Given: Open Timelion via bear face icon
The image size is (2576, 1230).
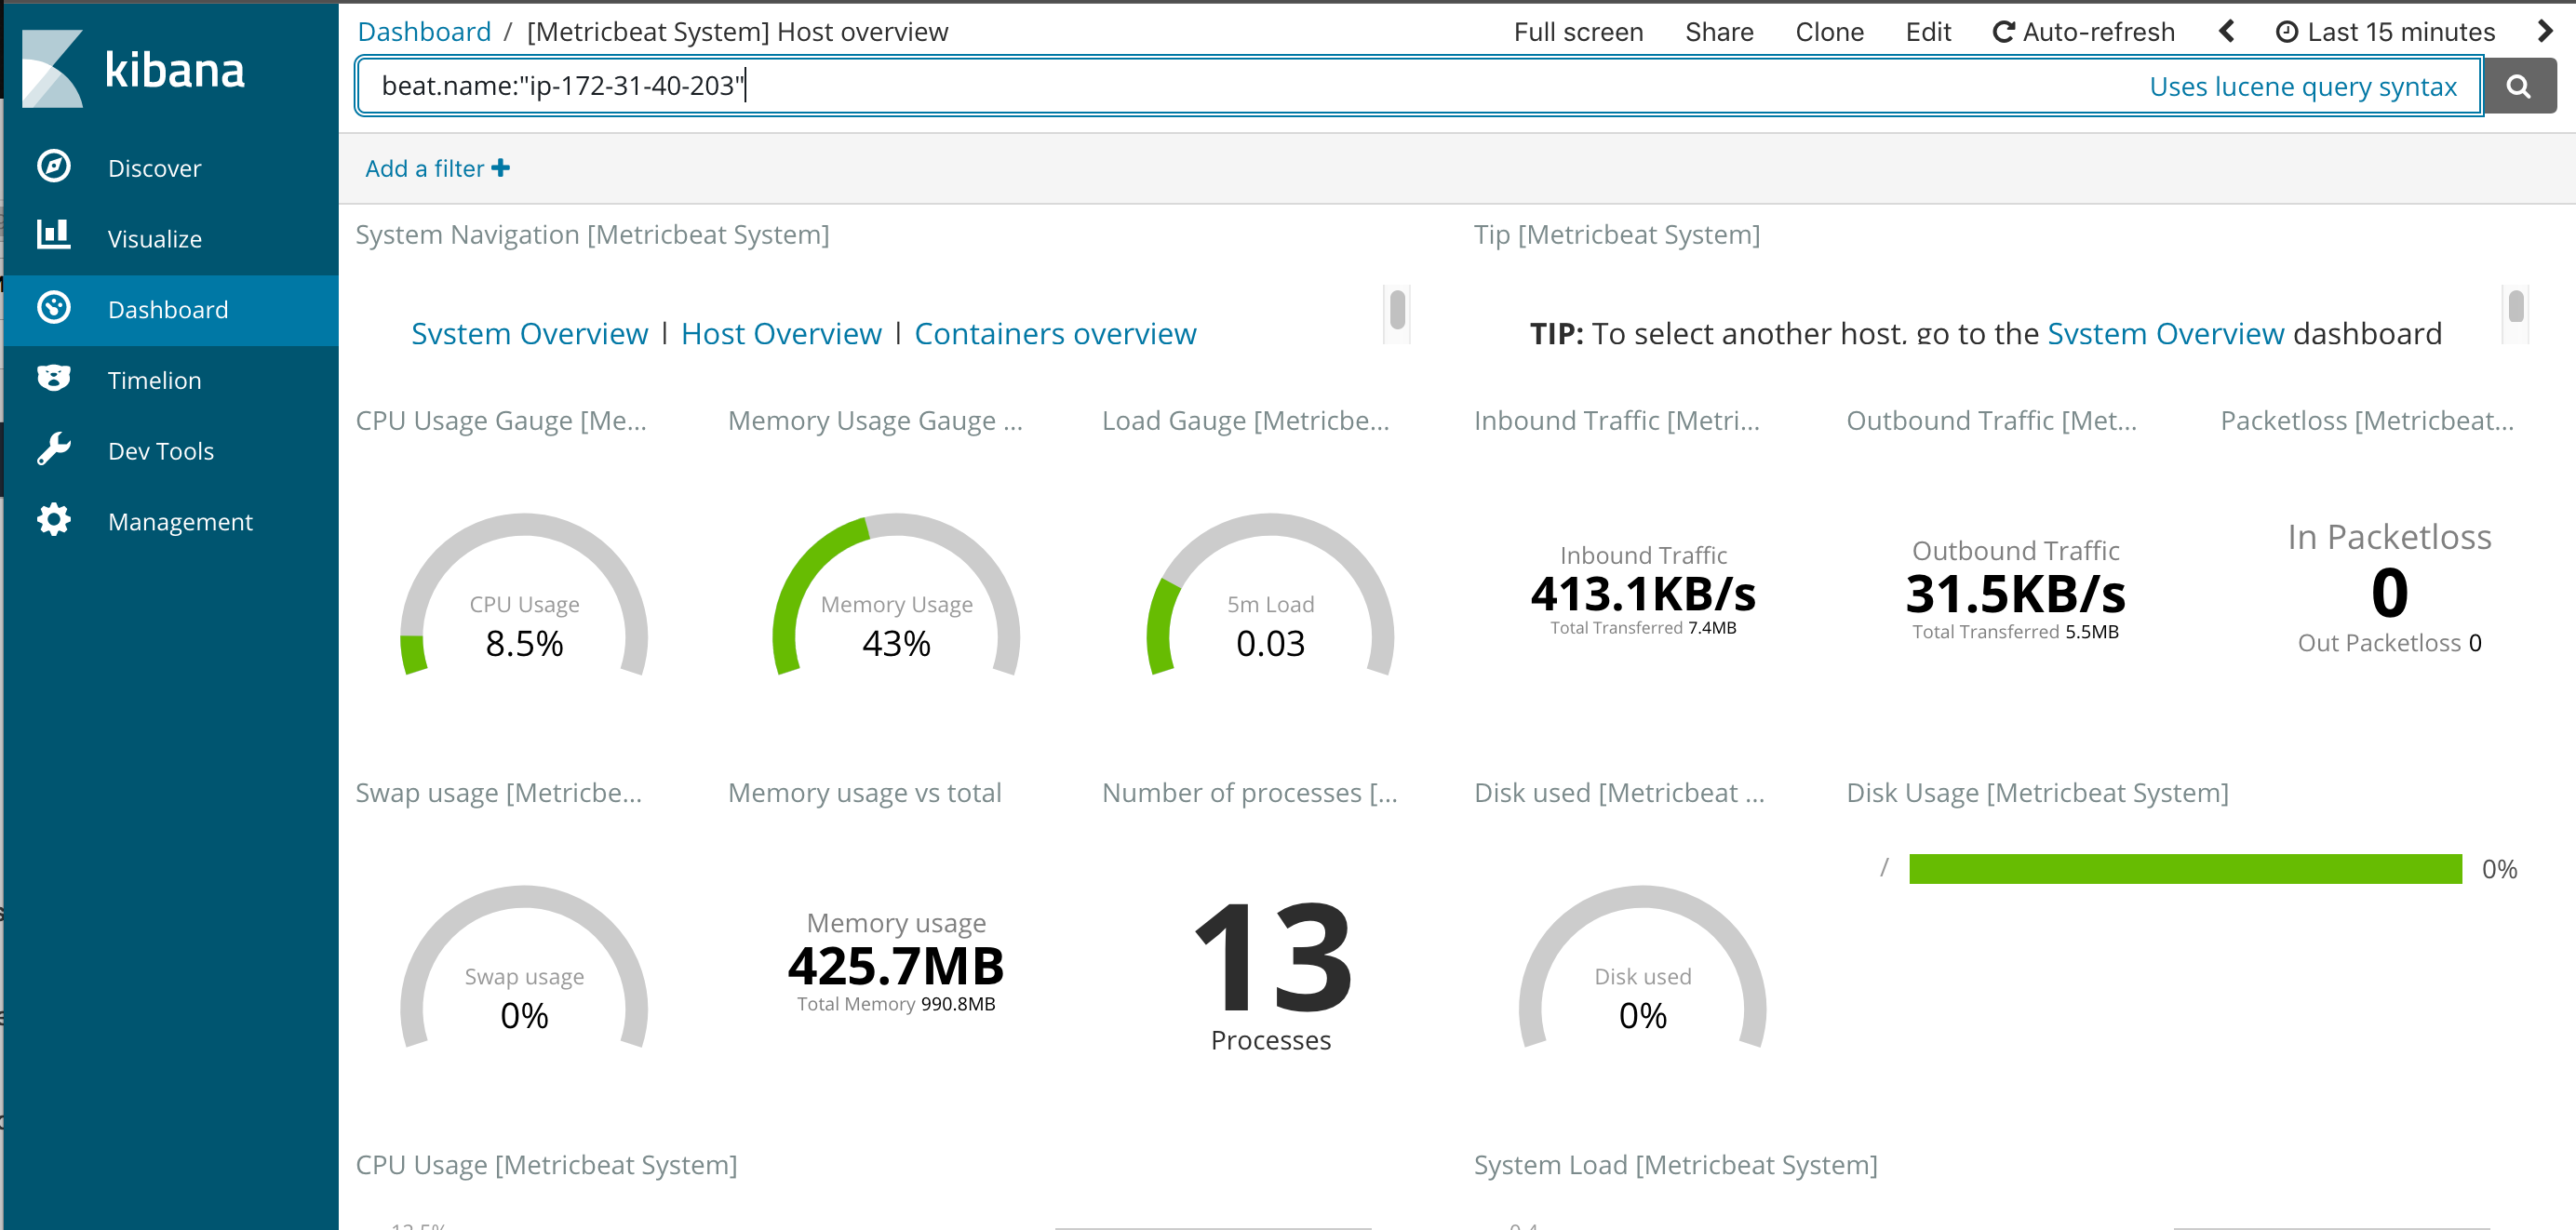Looking at the screenshot, I should point(54,378).
